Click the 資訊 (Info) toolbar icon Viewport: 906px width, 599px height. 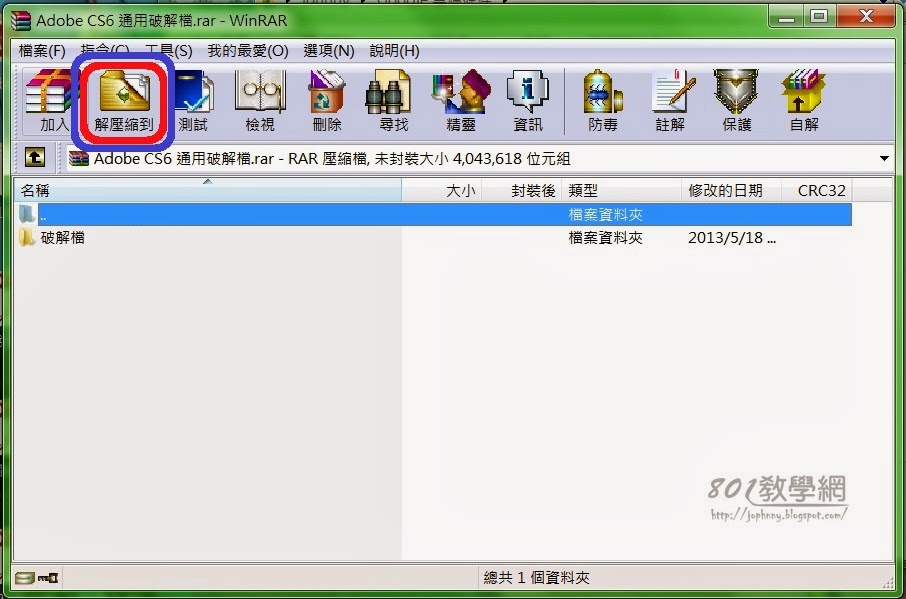tap(528, 99)
